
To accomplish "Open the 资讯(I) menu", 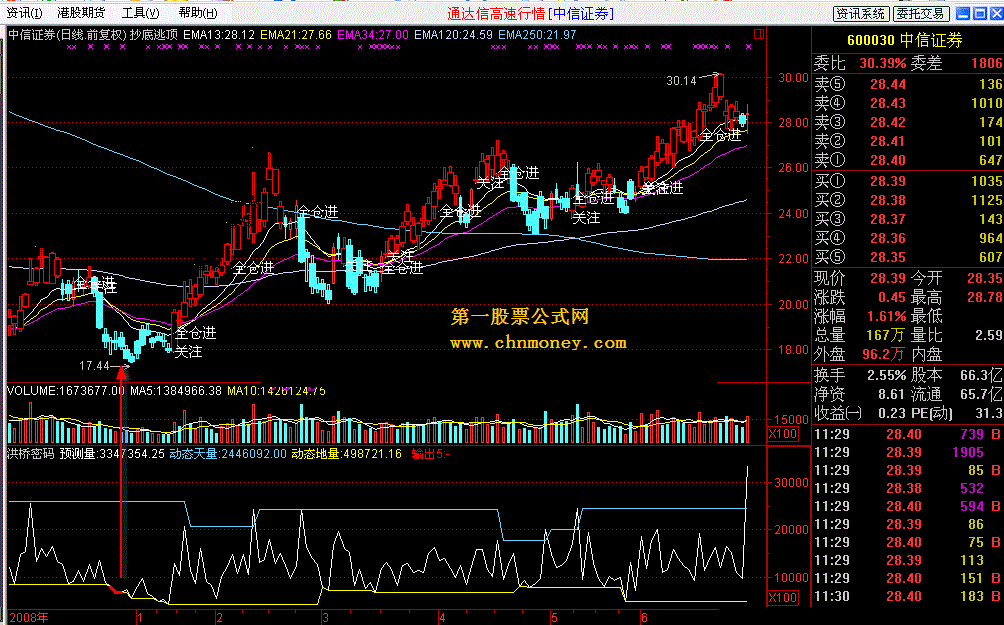I will click(x=24, y=13).
